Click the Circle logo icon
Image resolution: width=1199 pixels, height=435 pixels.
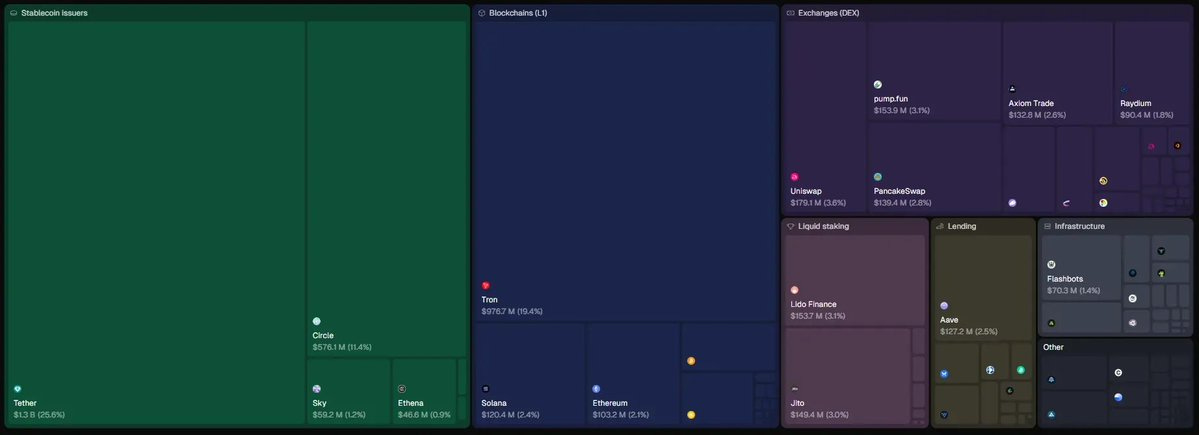(x=317, y=322)
